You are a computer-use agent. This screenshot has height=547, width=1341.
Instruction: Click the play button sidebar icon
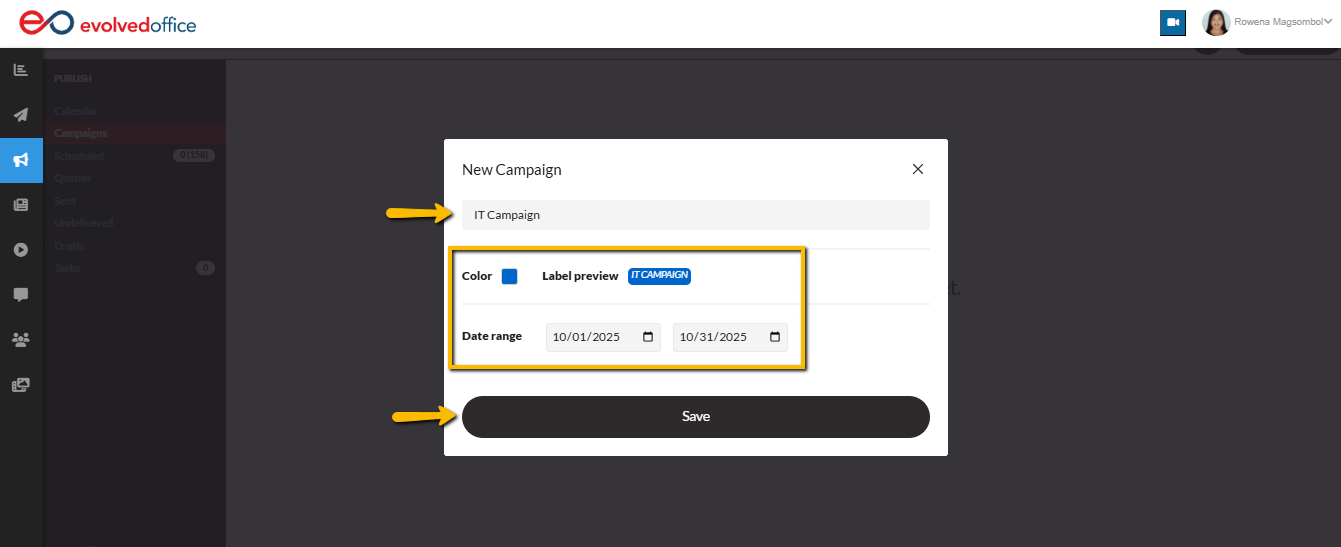tap(20, 249)
